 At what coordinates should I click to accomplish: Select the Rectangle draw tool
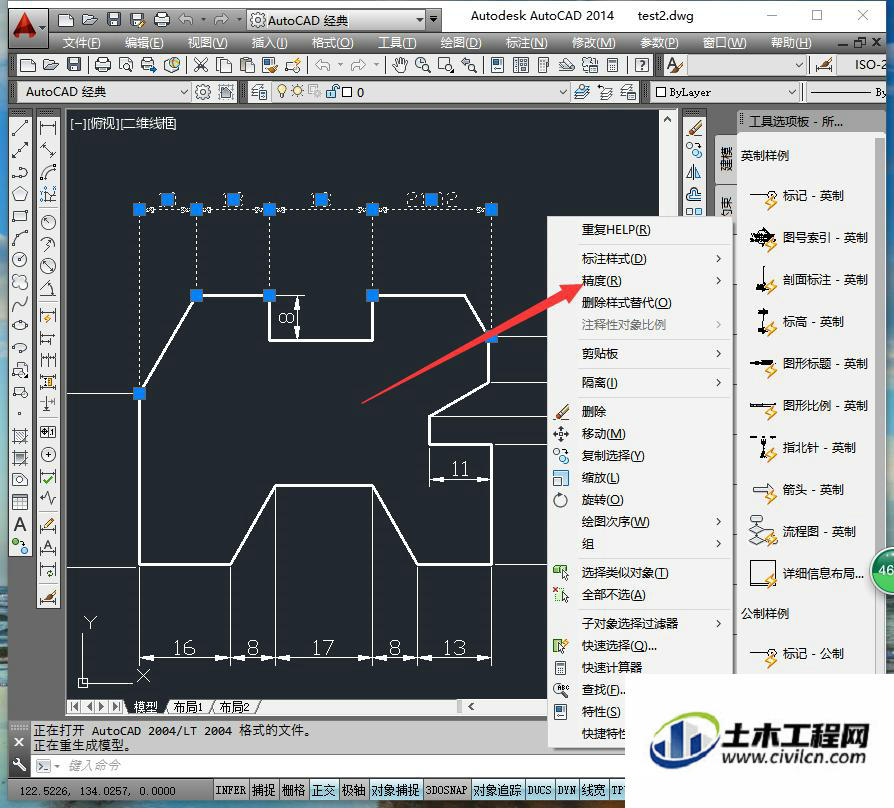20,216
